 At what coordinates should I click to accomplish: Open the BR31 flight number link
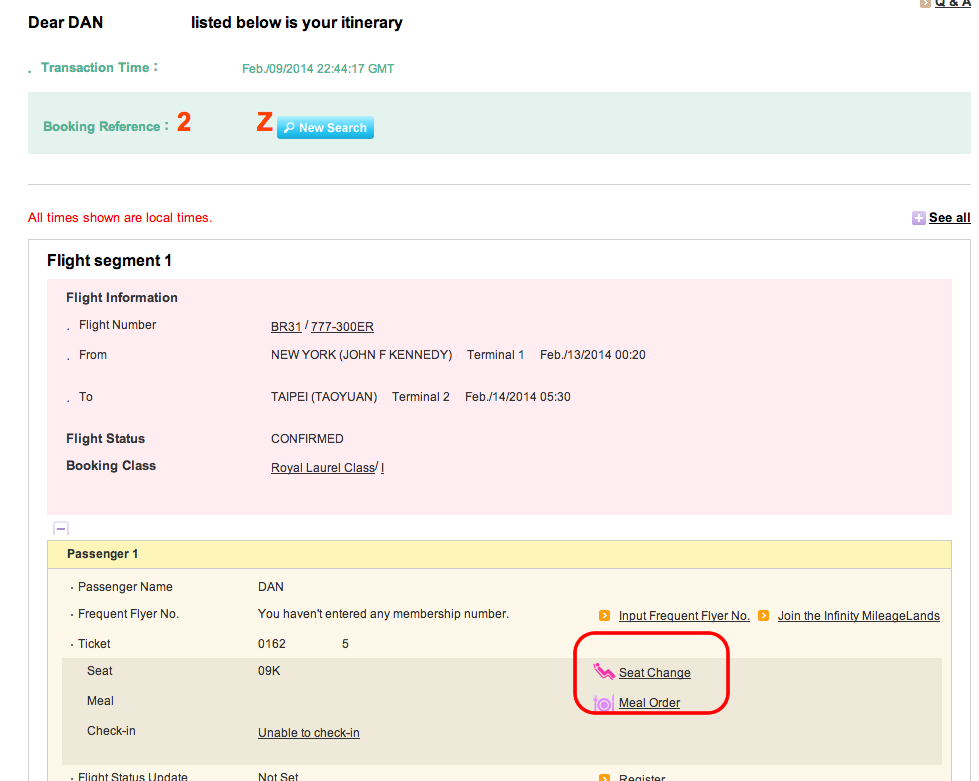(x=286, y=327)
